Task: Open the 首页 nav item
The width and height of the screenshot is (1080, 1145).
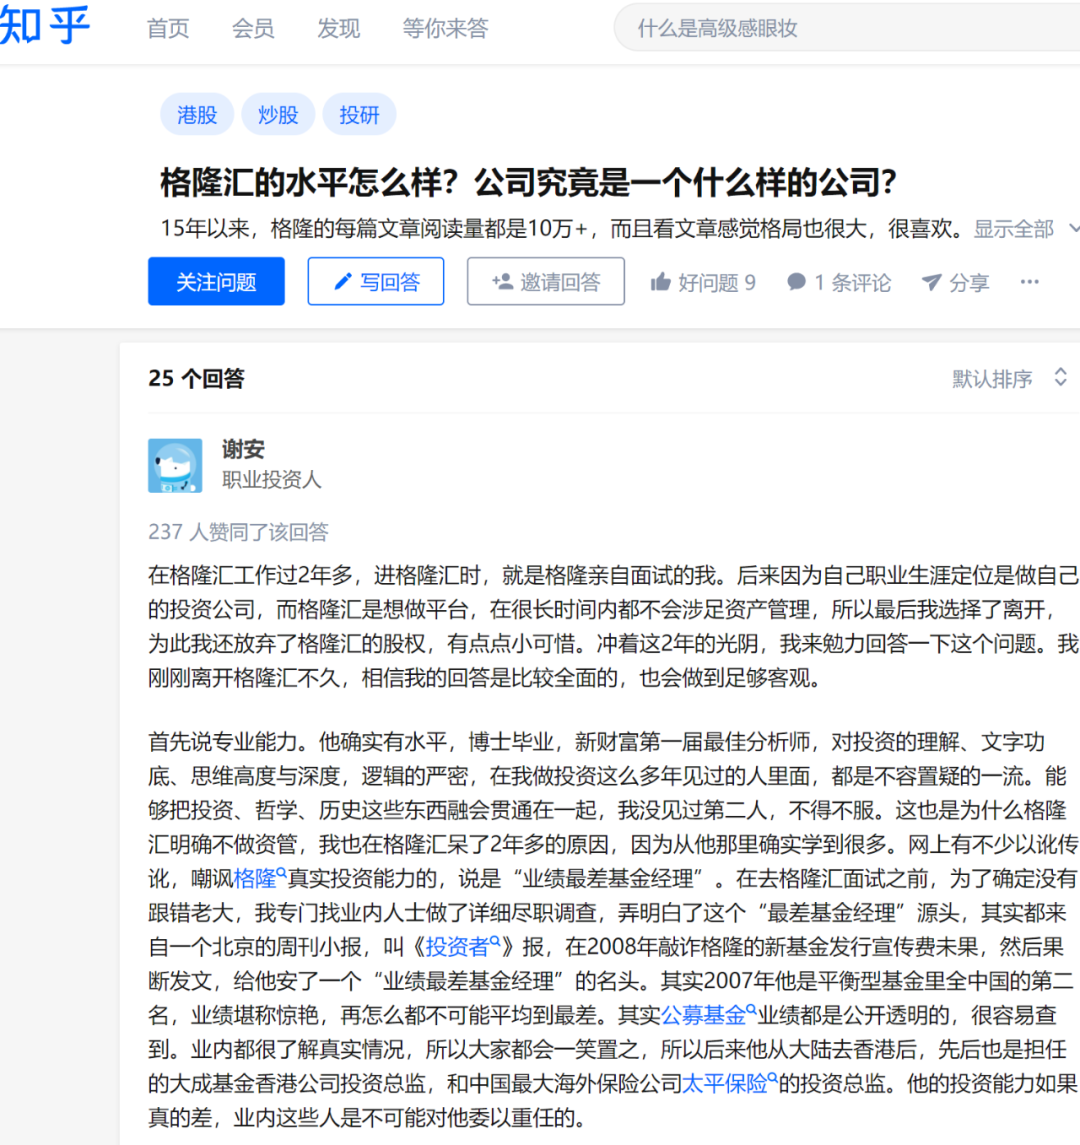Action: pyautogui.click(x=168, y=28)
